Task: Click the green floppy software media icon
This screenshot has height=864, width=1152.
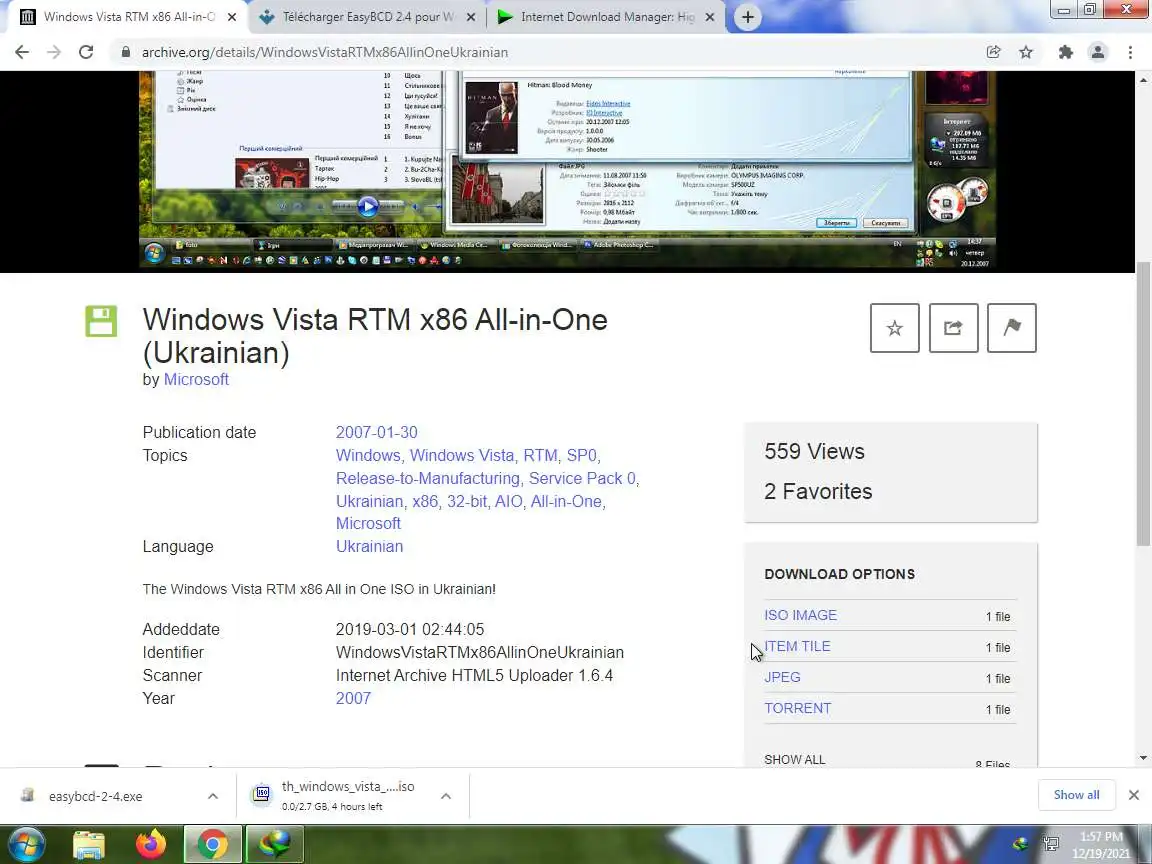Action: 101,321
